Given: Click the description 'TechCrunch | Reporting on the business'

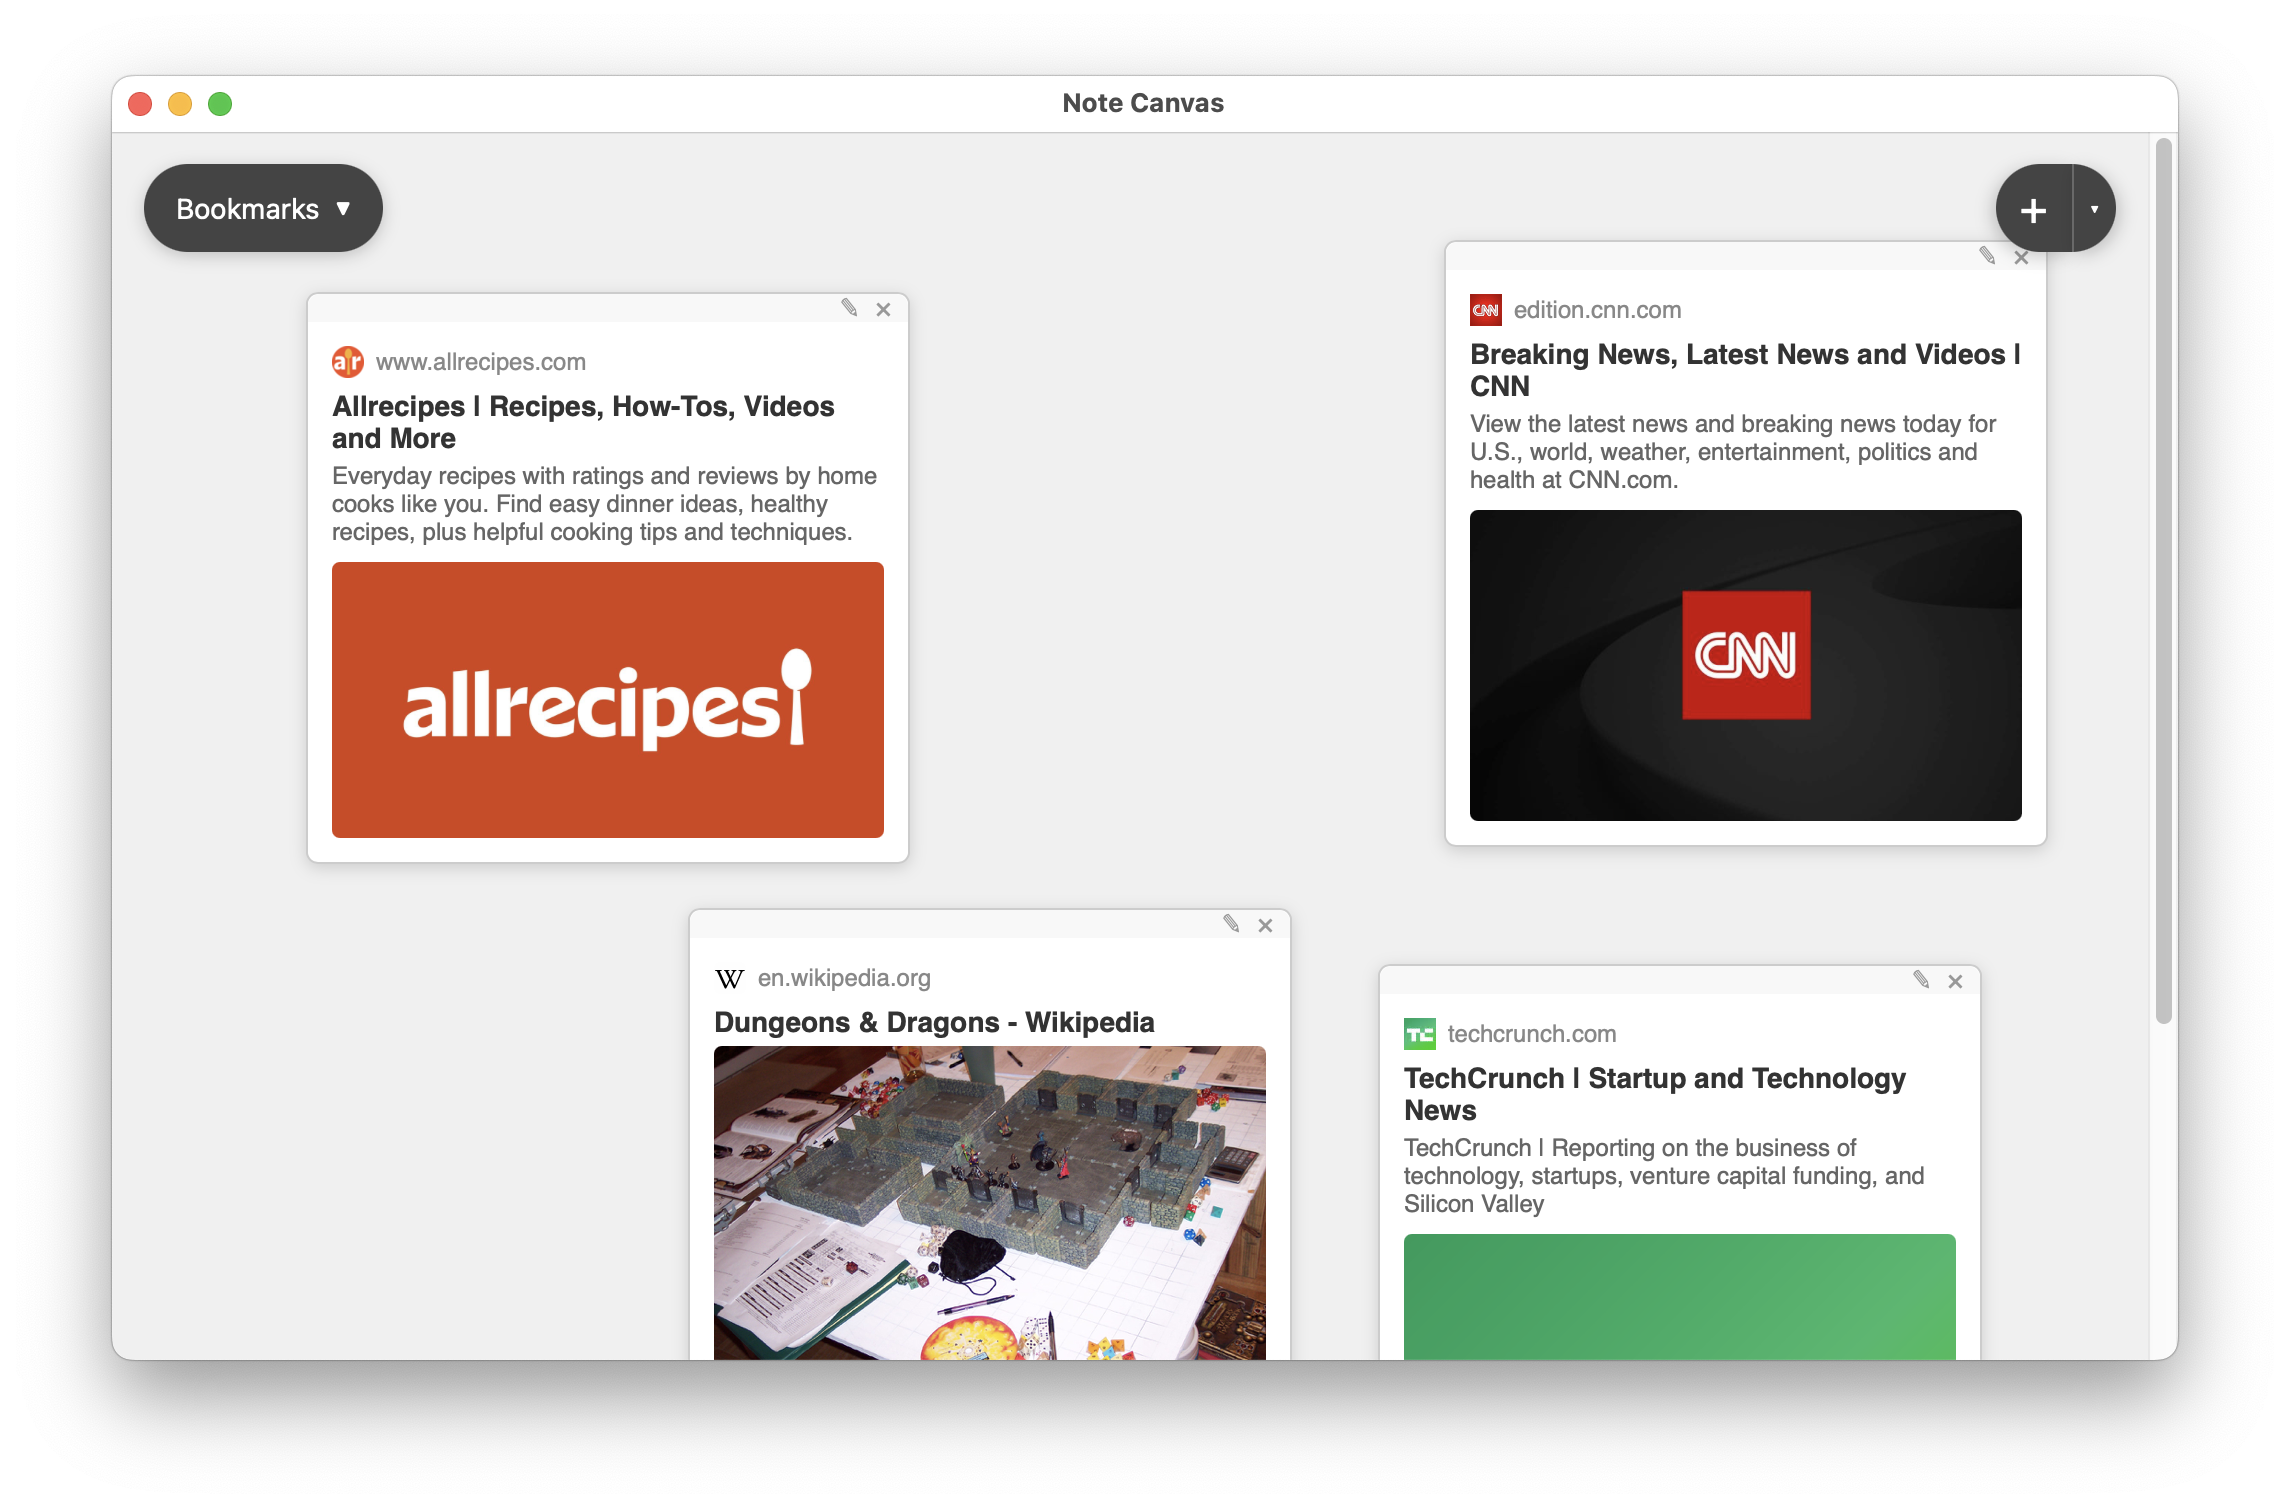Looking at the screenshot, I should tap(1664, 1176).
